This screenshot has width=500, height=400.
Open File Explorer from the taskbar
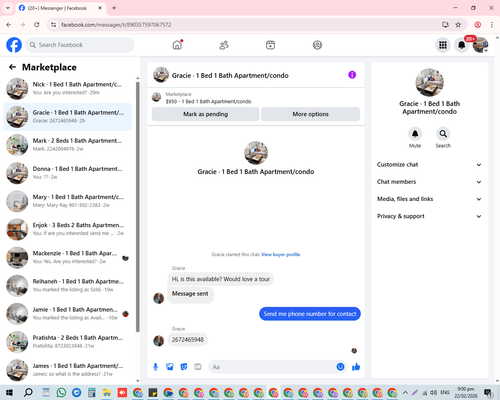coord(107,392)
